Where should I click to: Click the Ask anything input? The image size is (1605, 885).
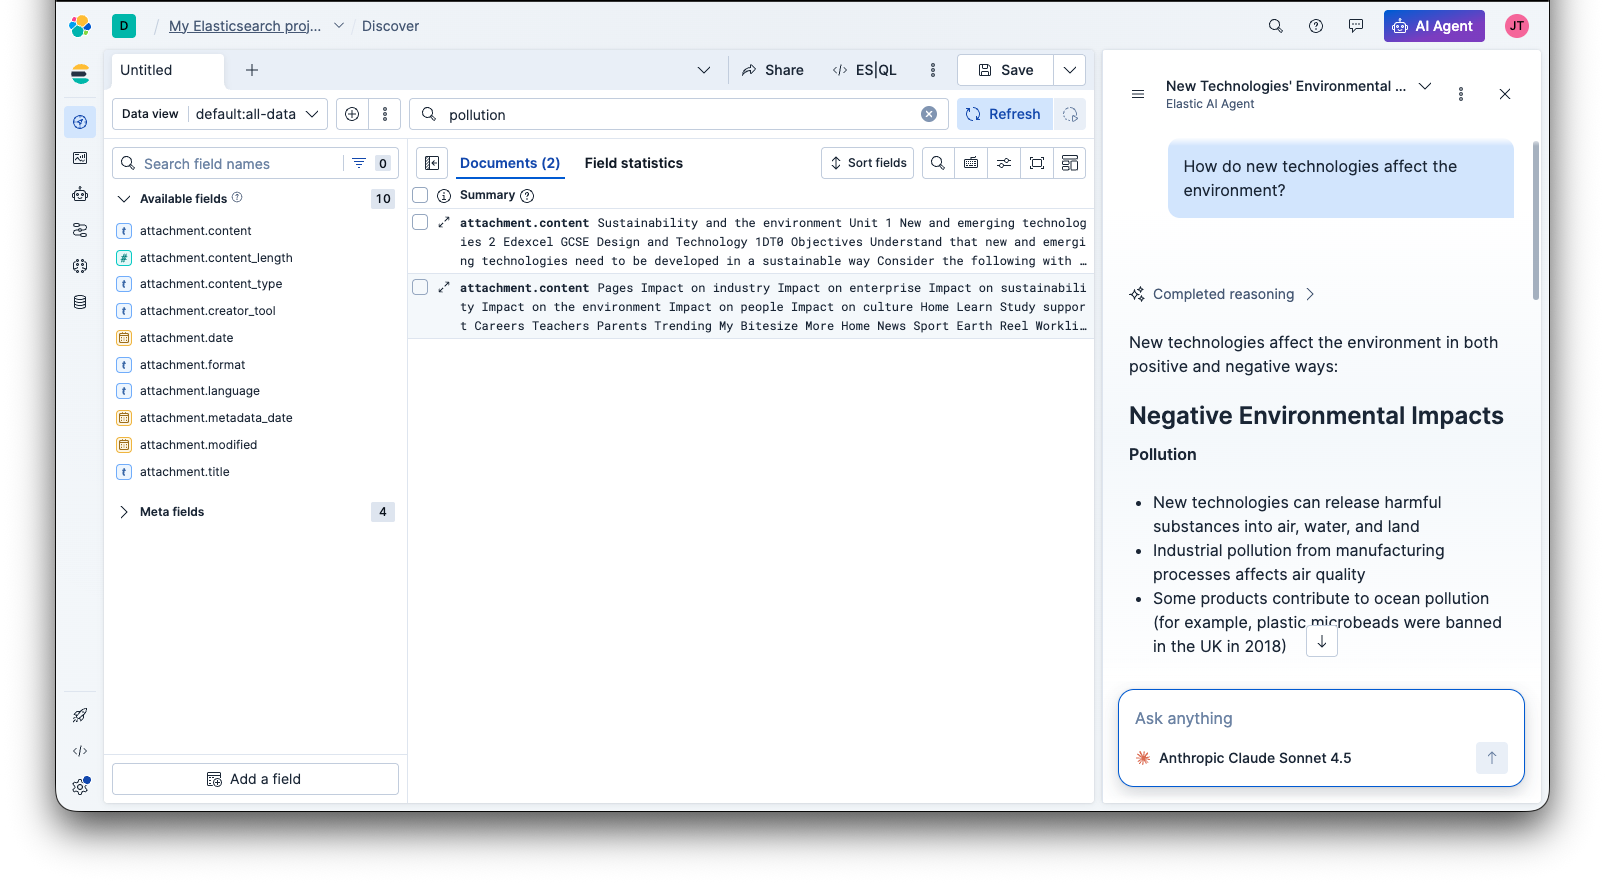pos(1321,718)
